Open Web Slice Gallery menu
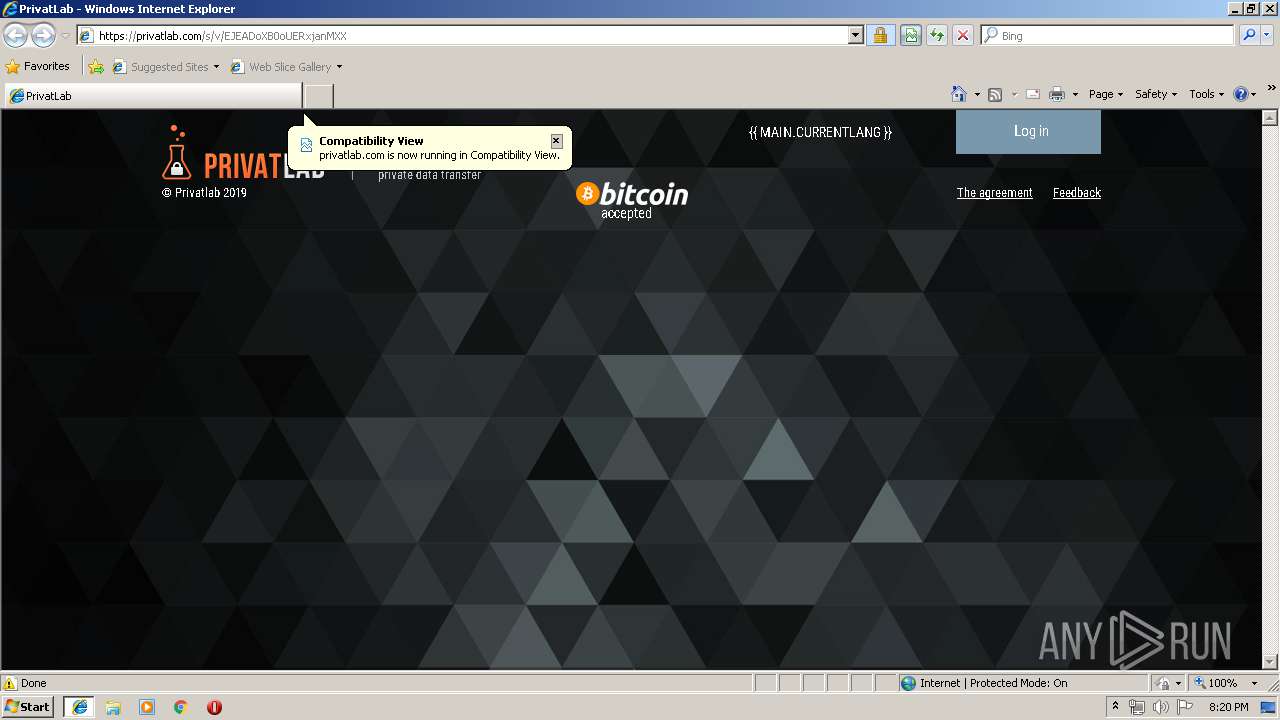 (286, 67)
